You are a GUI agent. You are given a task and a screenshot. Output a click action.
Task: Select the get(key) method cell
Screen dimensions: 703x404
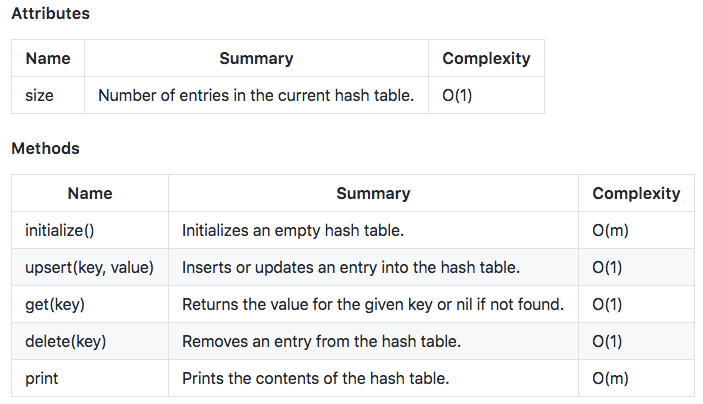(90, 304)
